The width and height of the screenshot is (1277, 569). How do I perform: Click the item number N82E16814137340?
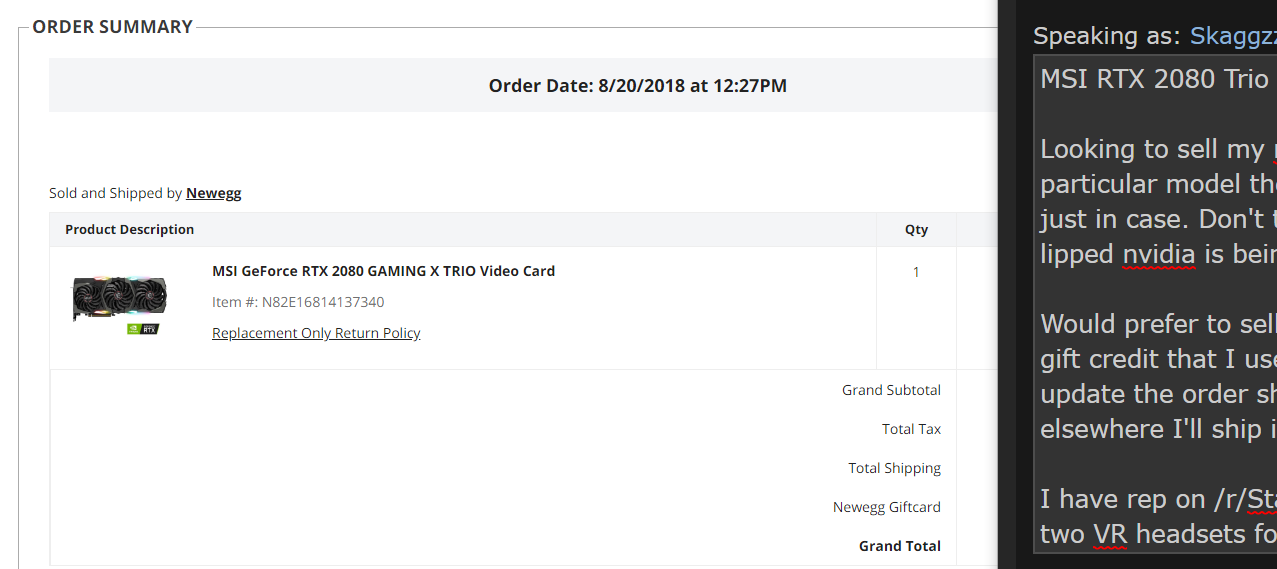[x=298, y=302]
